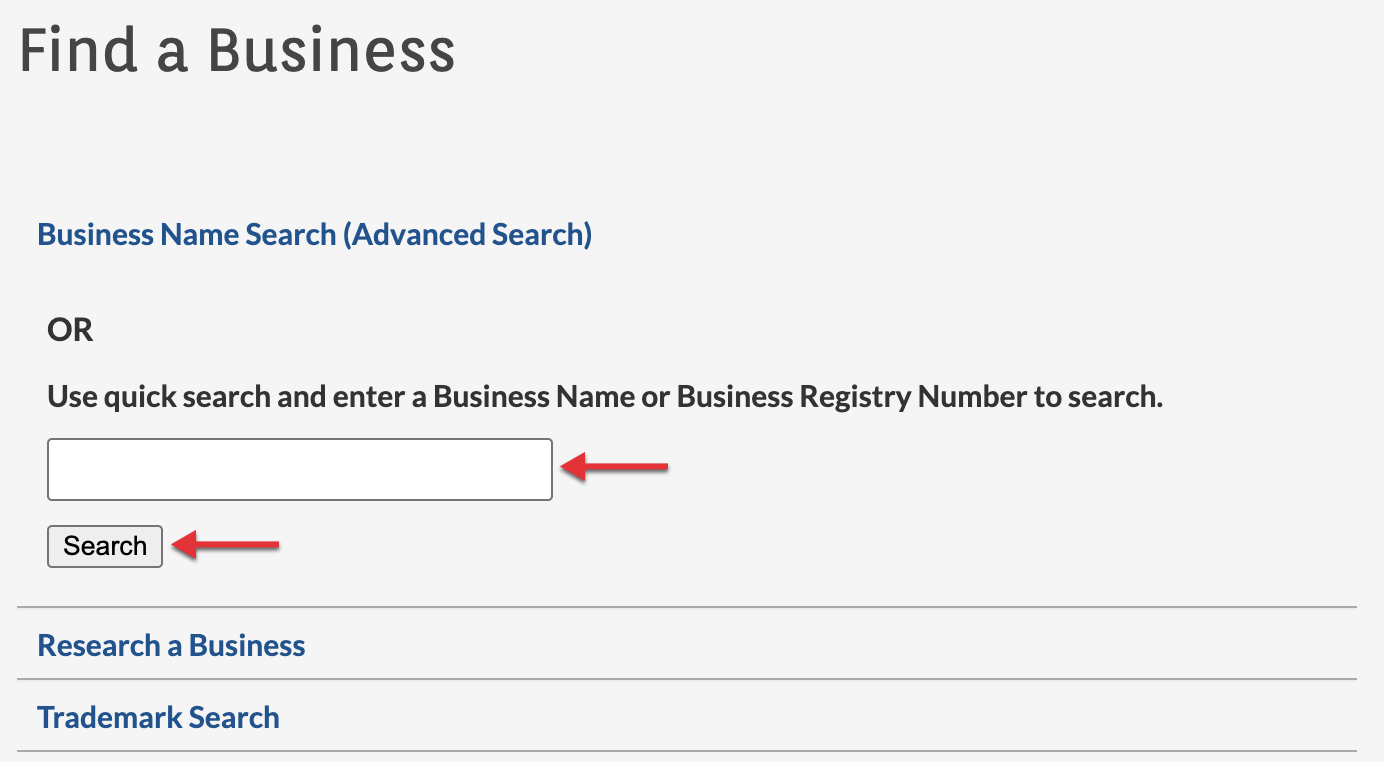1384x762 pixels.
Task: Click "Business Name Search" words starting the link
Action: click(186, 235)
